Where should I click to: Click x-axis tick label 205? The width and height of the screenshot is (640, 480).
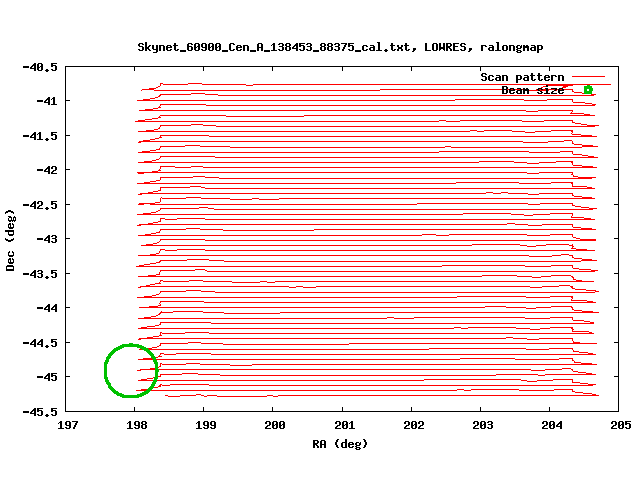point(620,425)
